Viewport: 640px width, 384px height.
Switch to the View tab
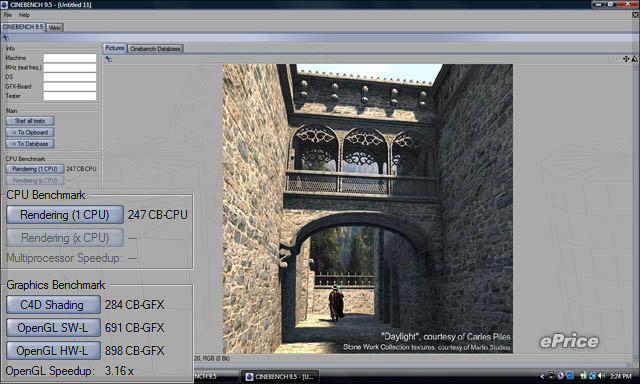54,27
